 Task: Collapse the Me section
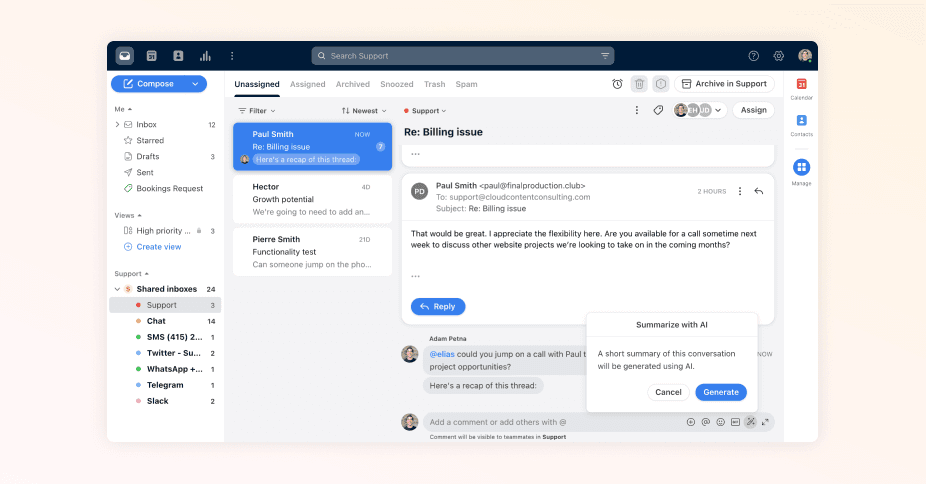point(123,109)
